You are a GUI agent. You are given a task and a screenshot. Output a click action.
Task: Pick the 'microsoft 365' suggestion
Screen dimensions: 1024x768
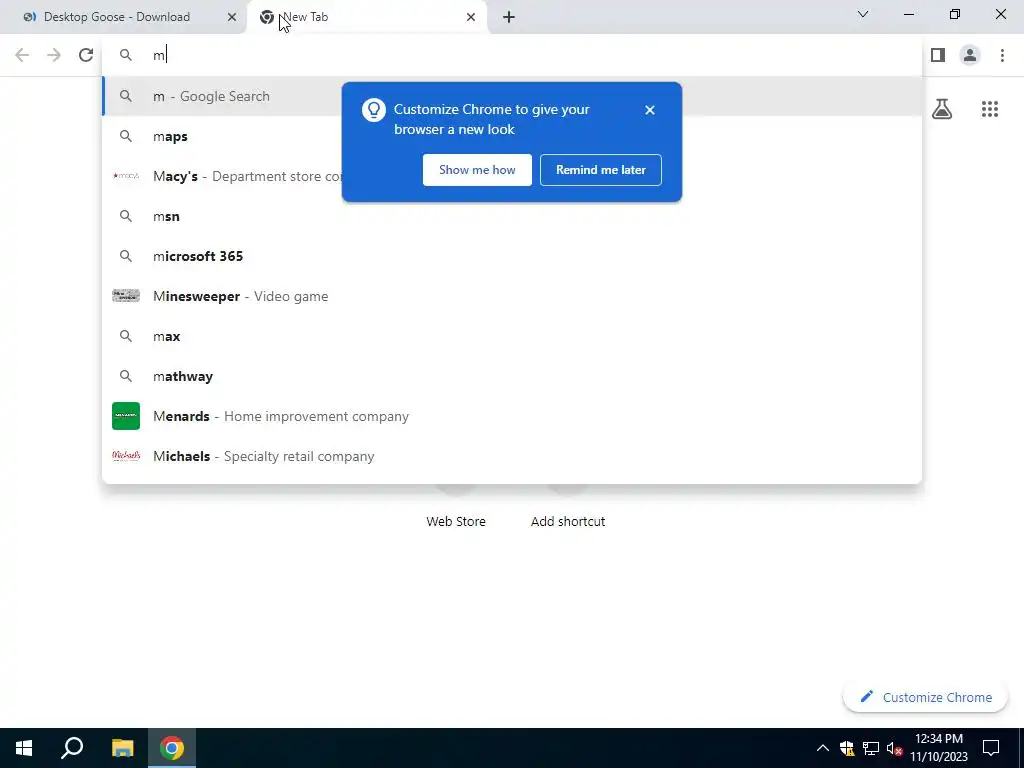[512, 256]
